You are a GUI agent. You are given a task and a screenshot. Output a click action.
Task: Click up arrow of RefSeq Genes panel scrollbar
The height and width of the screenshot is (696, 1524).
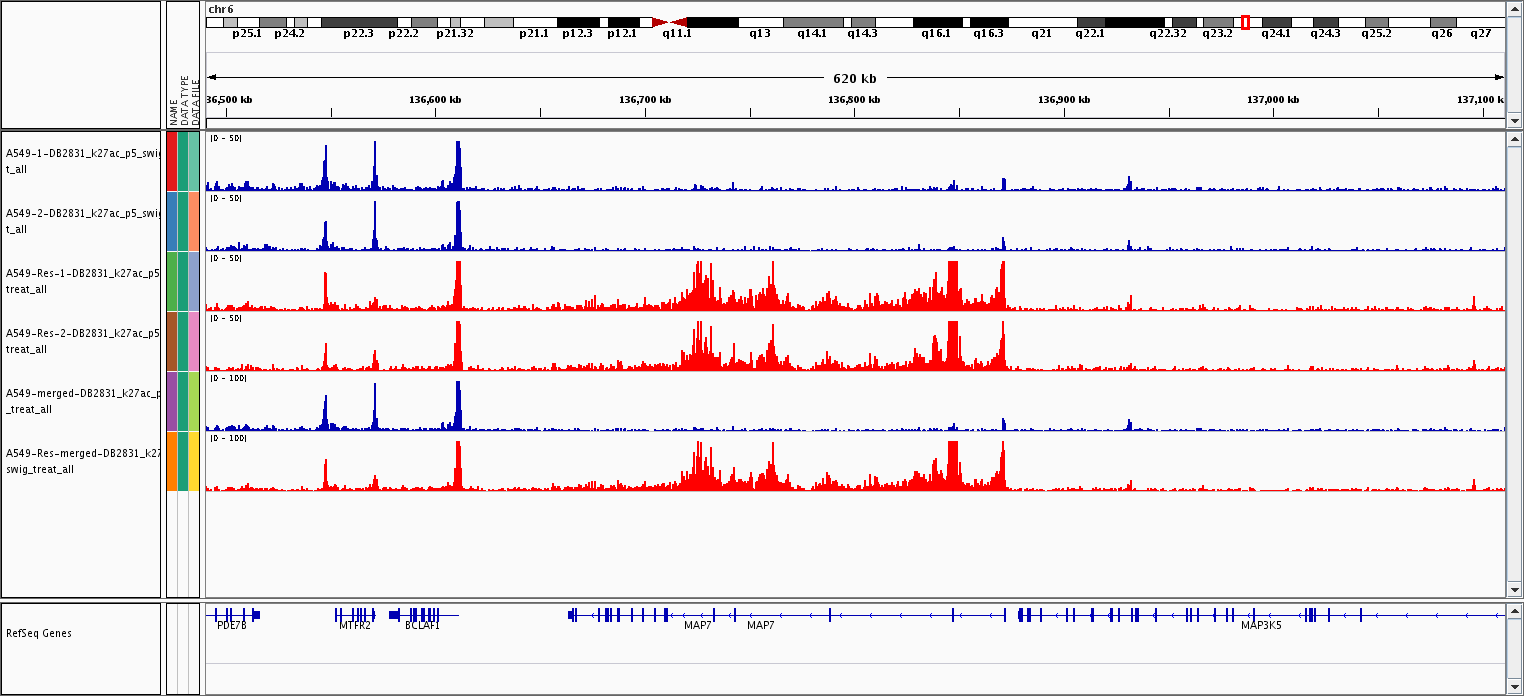[x=1514, y=611]
